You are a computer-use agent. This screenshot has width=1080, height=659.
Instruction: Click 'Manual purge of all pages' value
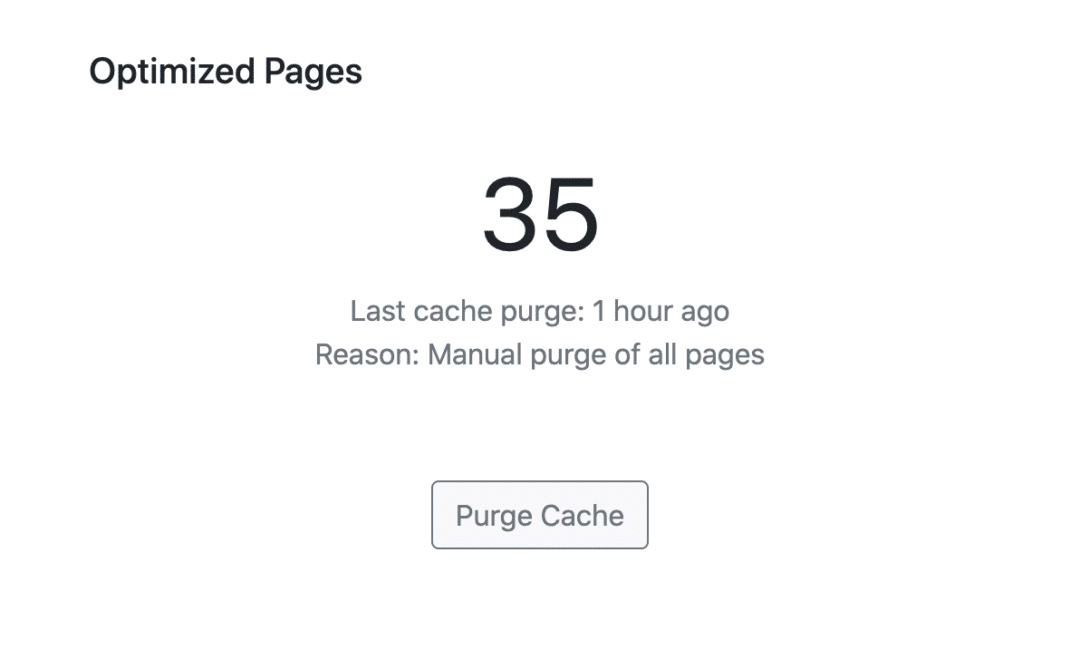pyautogui.click(x=596, y=355)
